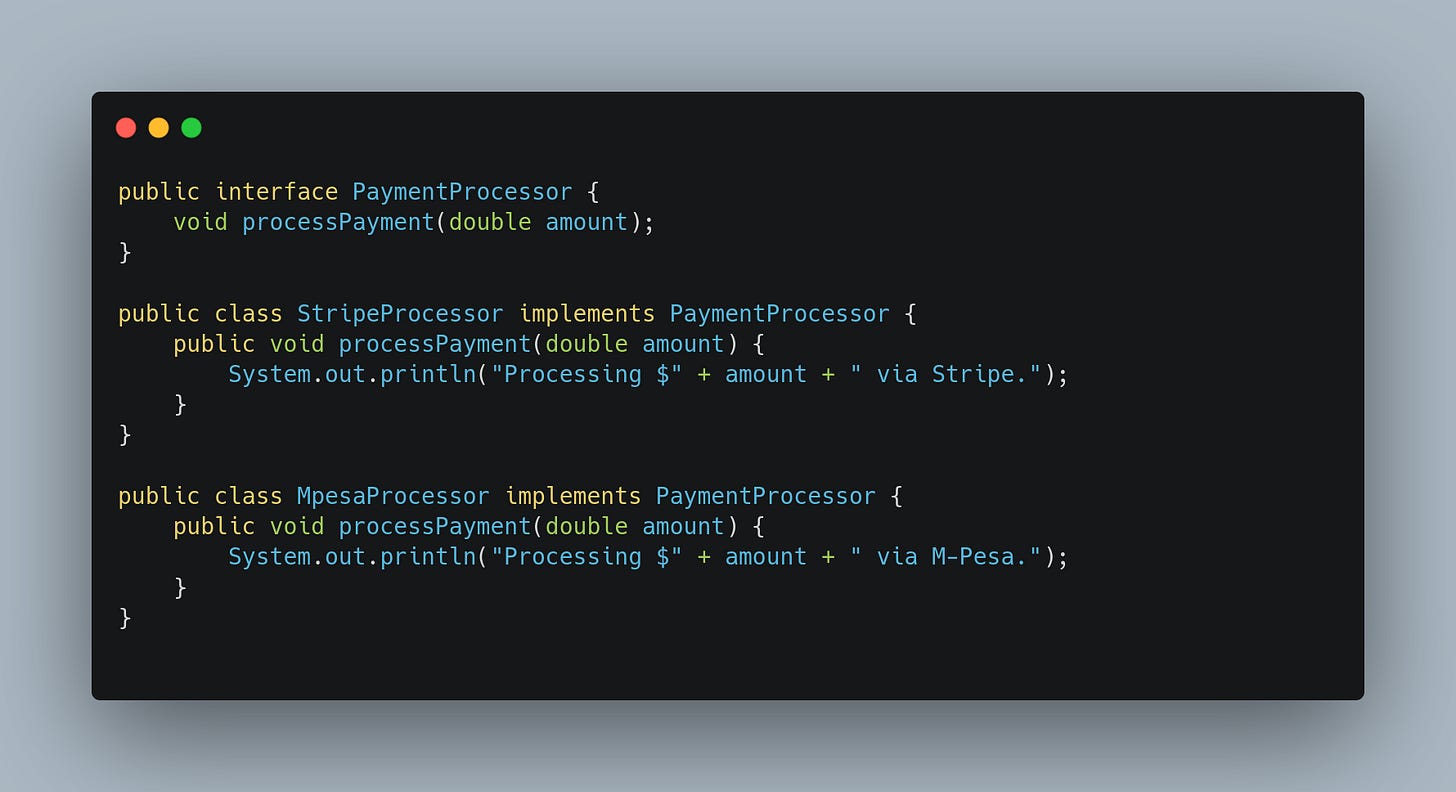Image resolution: width=1456 pixels, height=792 pixels.
Task: Click the green maximize dot
Action: pyautogui.click(x=192, y=127)
